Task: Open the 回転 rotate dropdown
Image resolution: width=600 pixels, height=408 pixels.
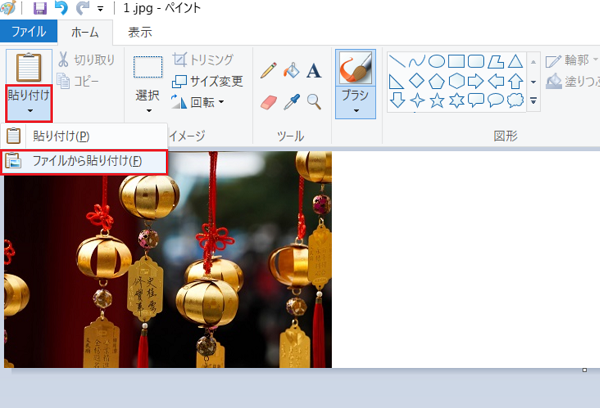Action: [197, 102]
